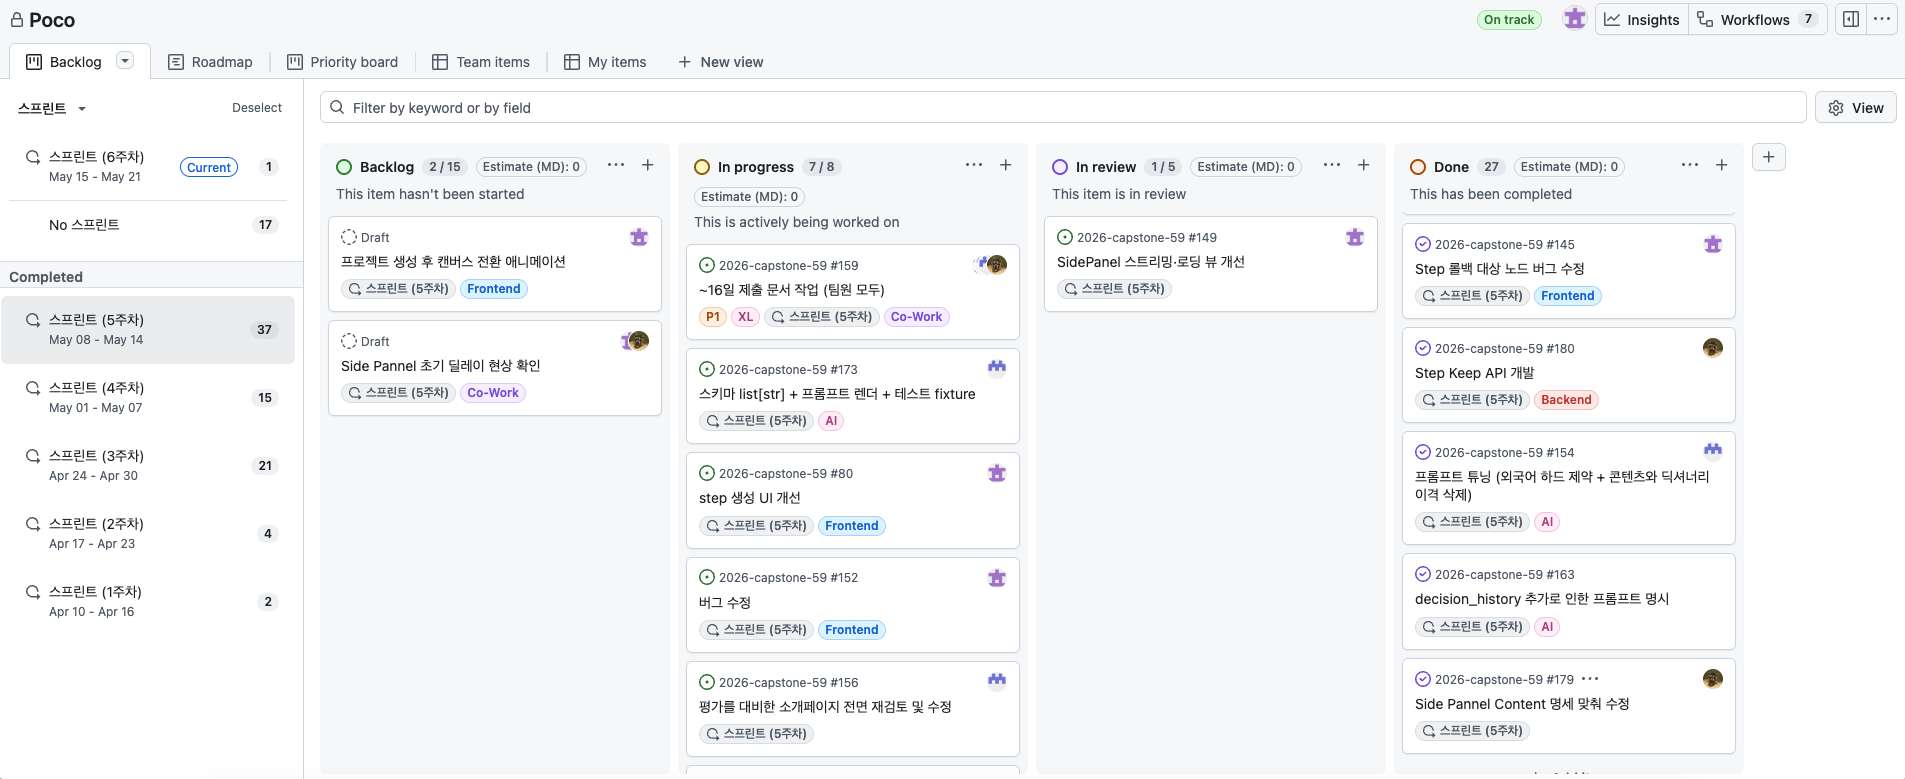Screen dimensions: 1905x779
Task: Click the On track status badge
Action: point(1509,19)
